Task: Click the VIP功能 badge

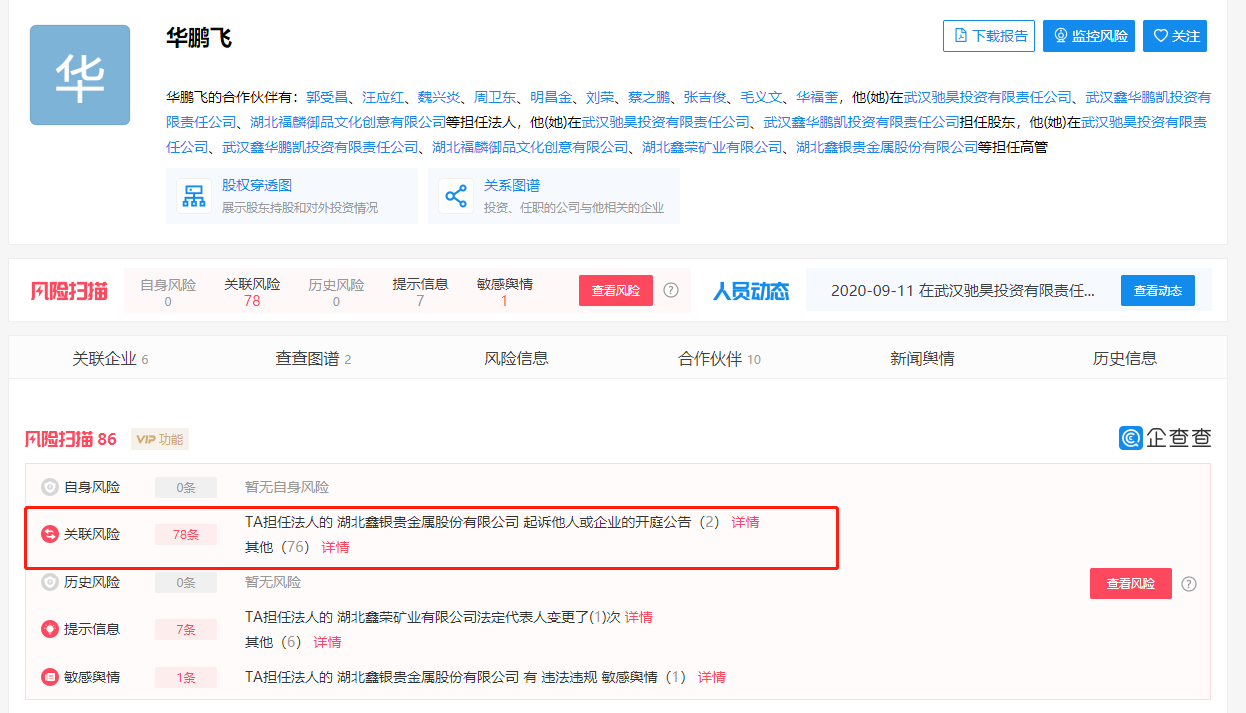Action: click(159, 439)
